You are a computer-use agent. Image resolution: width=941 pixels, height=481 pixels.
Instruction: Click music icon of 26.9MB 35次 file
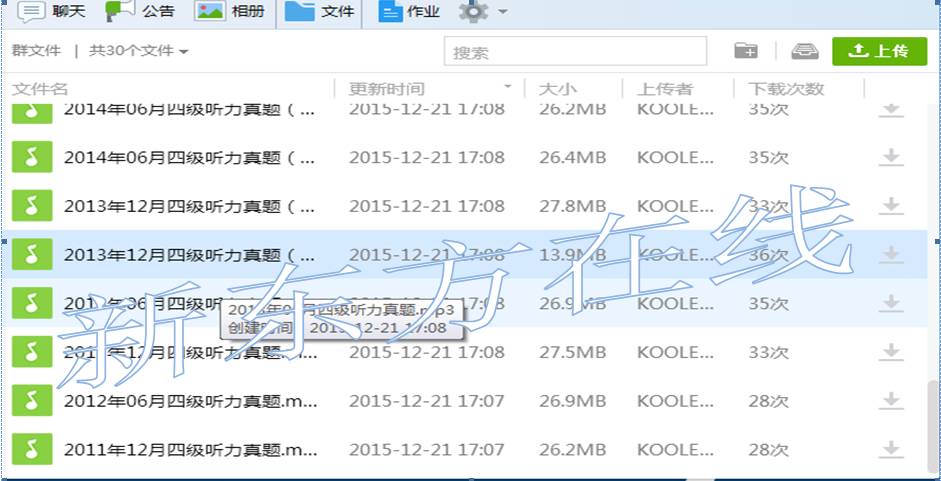[32, 303]
